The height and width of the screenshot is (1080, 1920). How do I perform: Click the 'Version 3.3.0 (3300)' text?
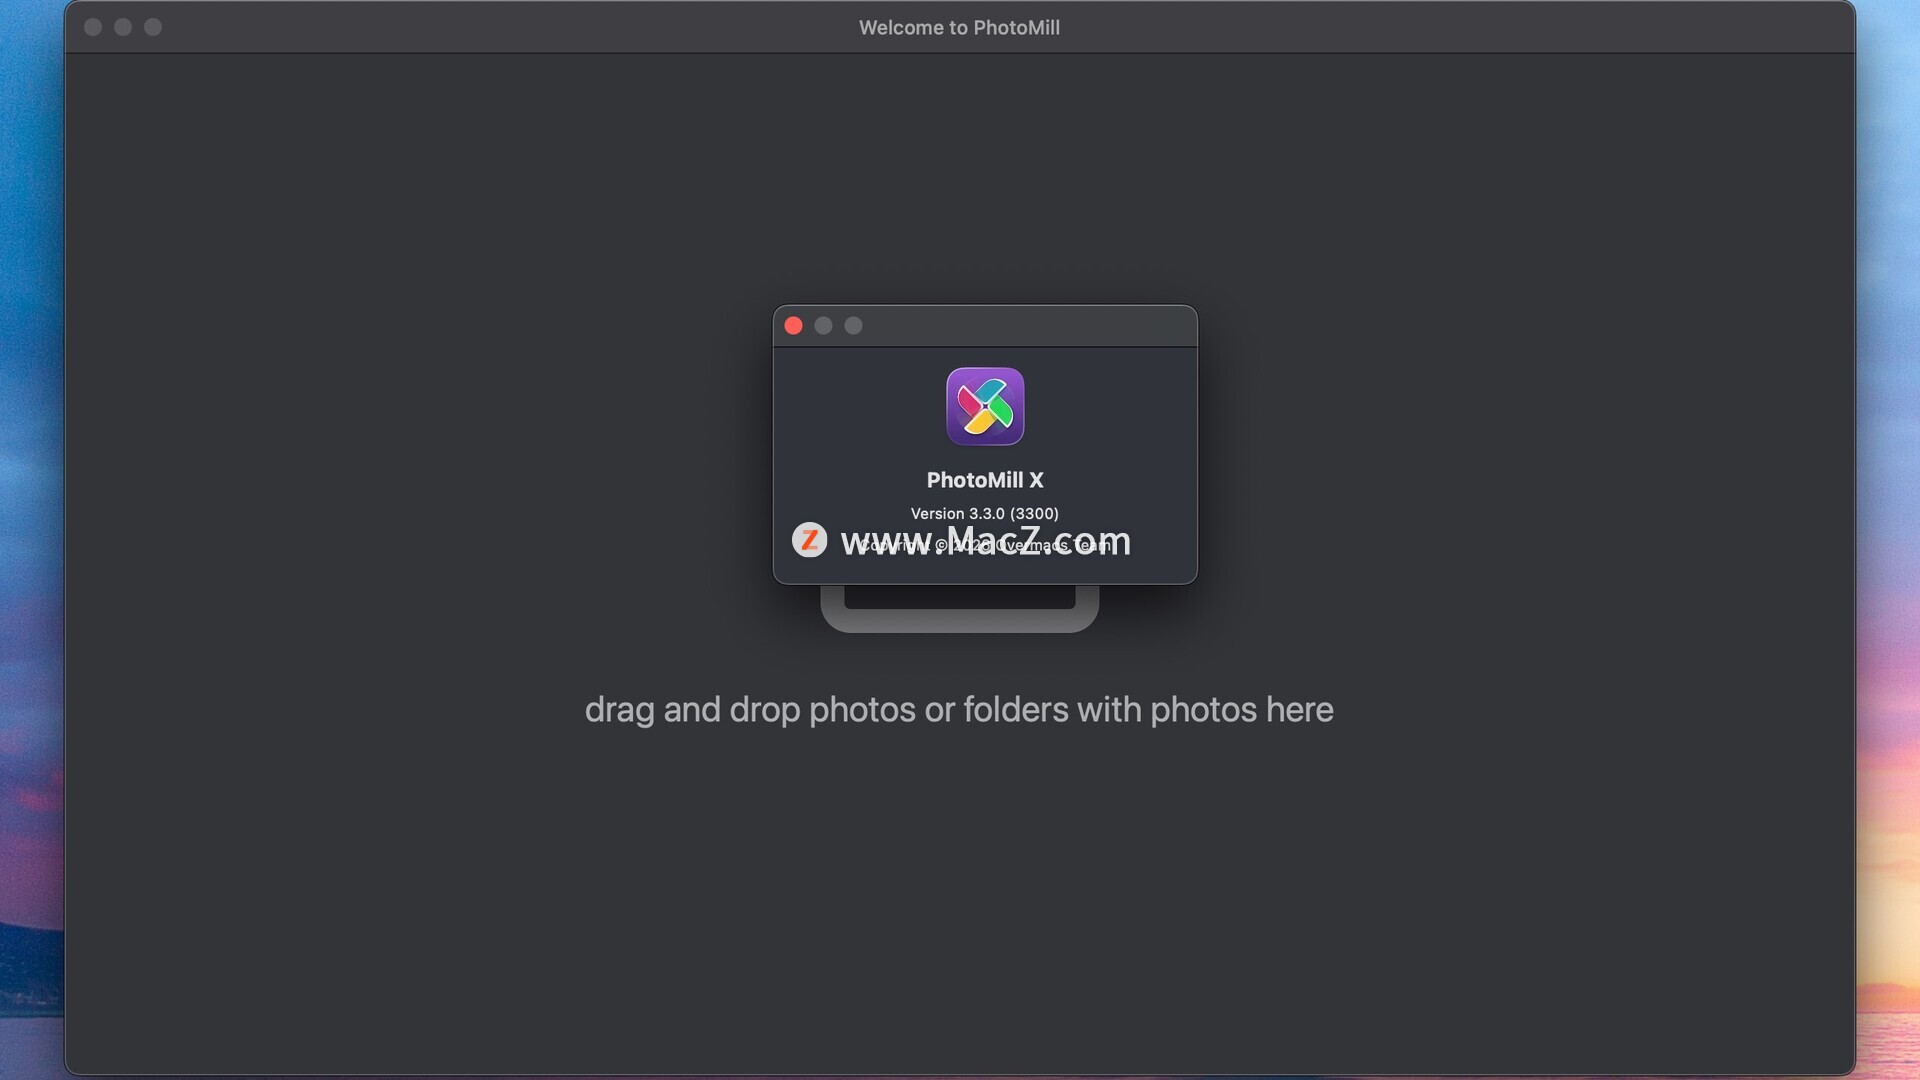coord(984,513)
